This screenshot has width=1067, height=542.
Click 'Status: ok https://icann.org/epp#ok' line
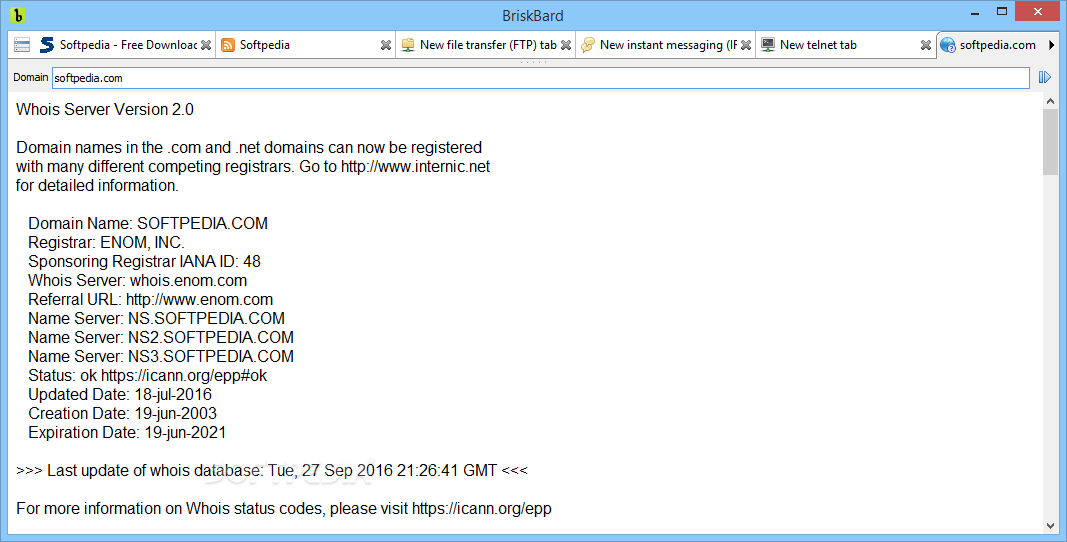[x=148, y=376]
